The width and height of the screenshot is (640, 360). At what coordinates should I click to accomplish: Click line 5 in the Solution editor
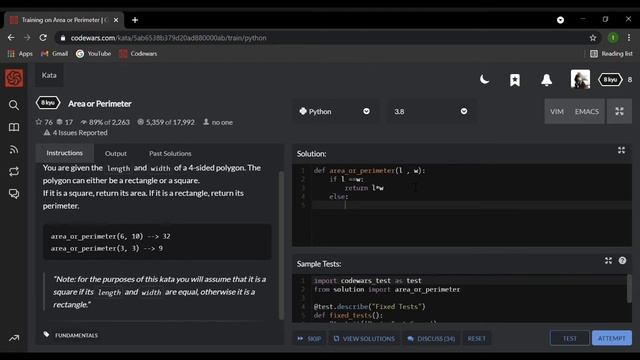471,205
